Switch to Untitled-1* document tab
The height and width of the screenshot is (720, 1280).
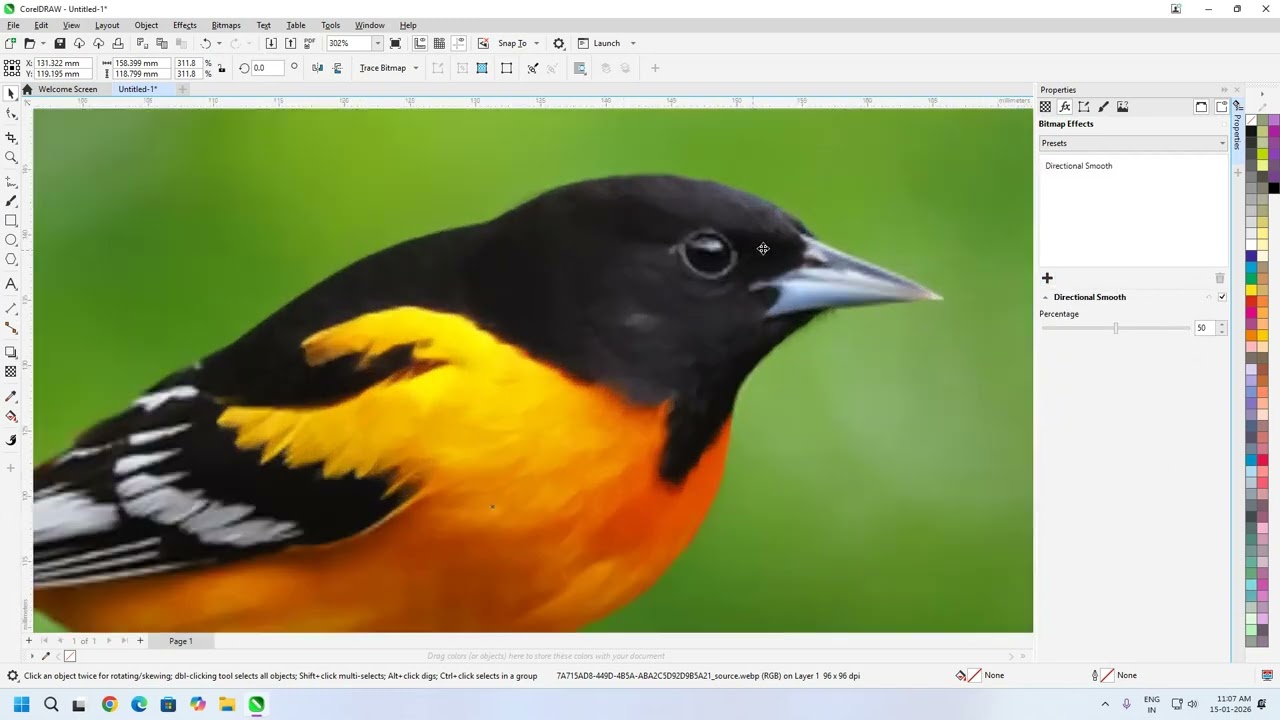[137, 89]
